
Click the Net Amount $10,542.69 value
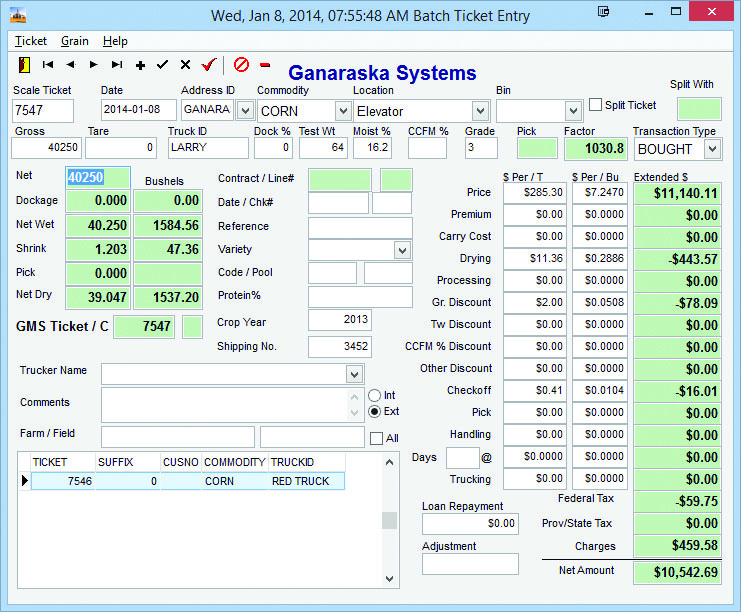click(677, 572)
